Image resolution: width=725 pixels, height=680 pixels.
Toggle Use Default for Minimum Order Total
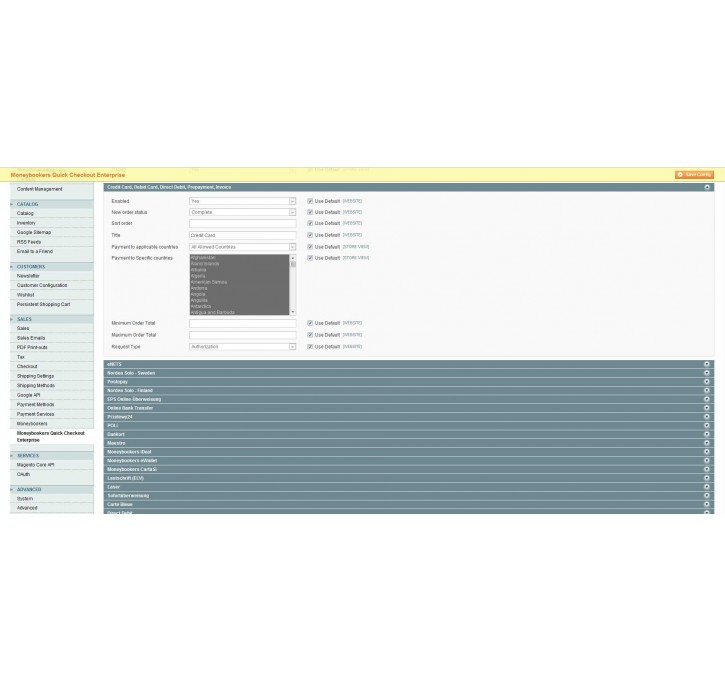coord(310,323)
